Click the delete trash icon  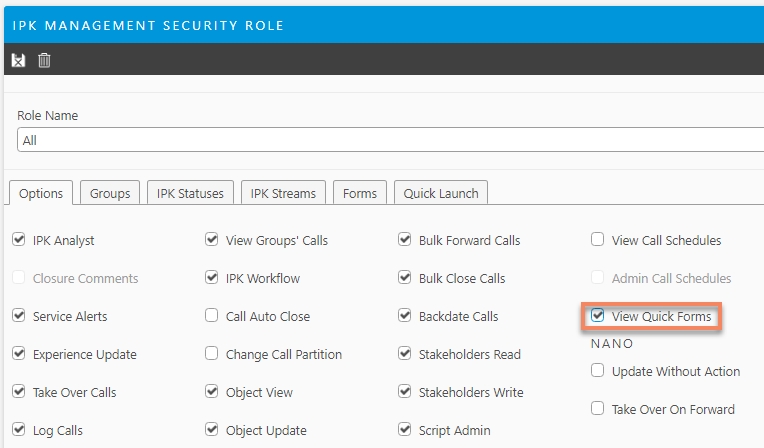(44, 61)
